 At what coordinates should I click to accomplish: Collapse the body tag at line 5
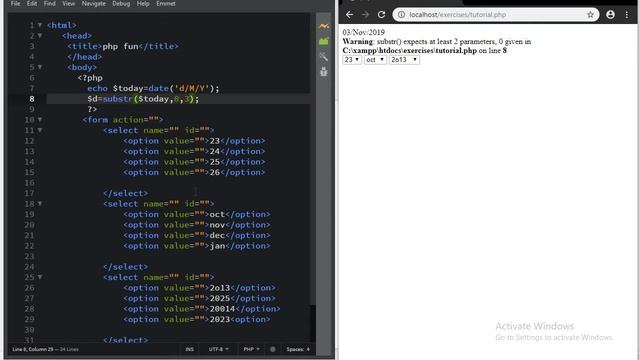coord(40,67)
